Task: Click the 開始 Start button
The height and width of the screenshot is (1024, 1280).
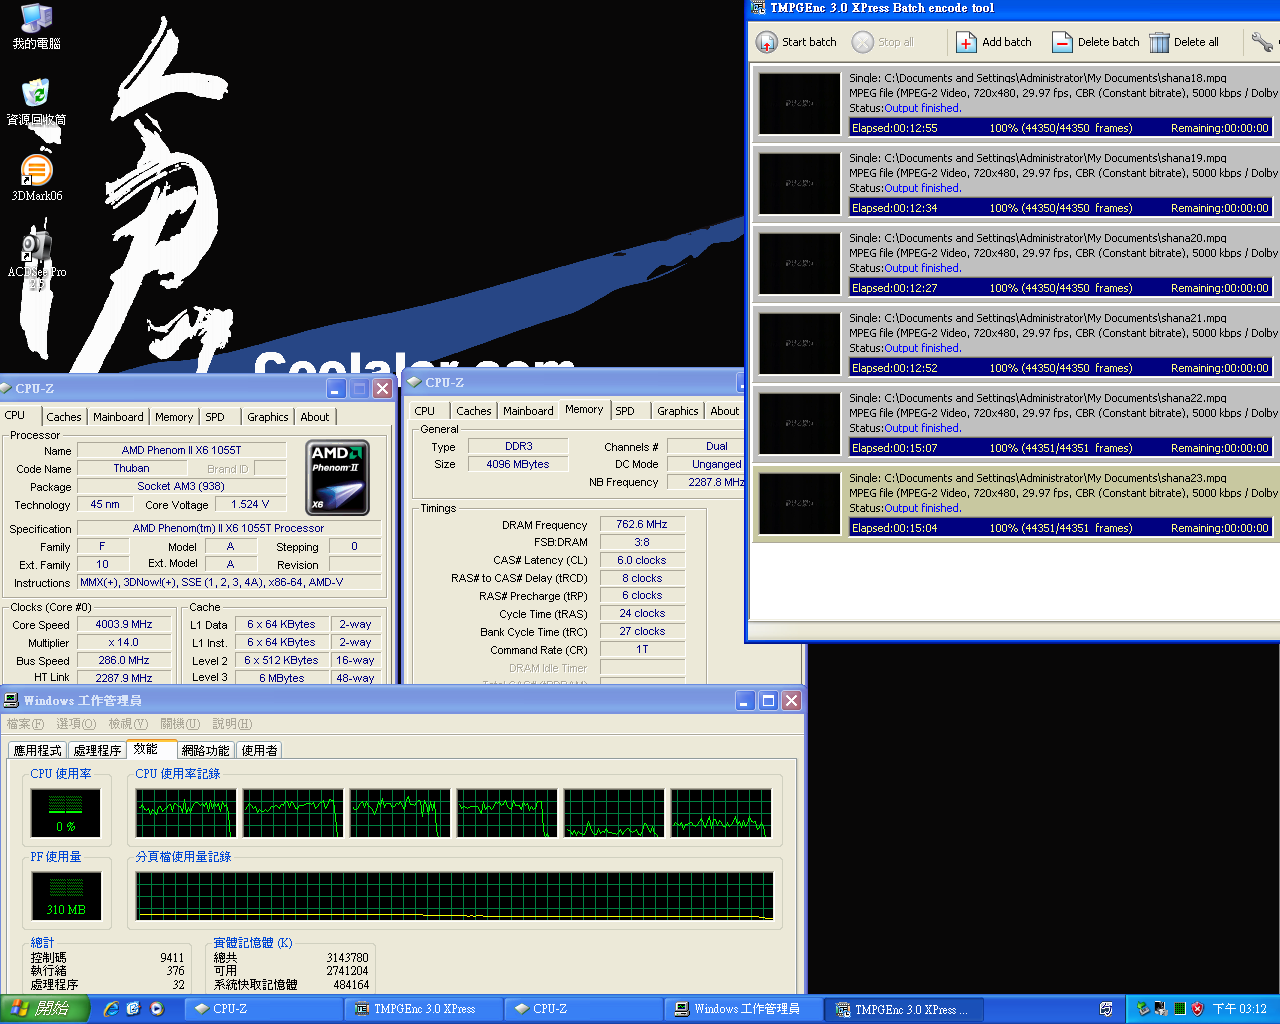Action: tap(45, 1009)
